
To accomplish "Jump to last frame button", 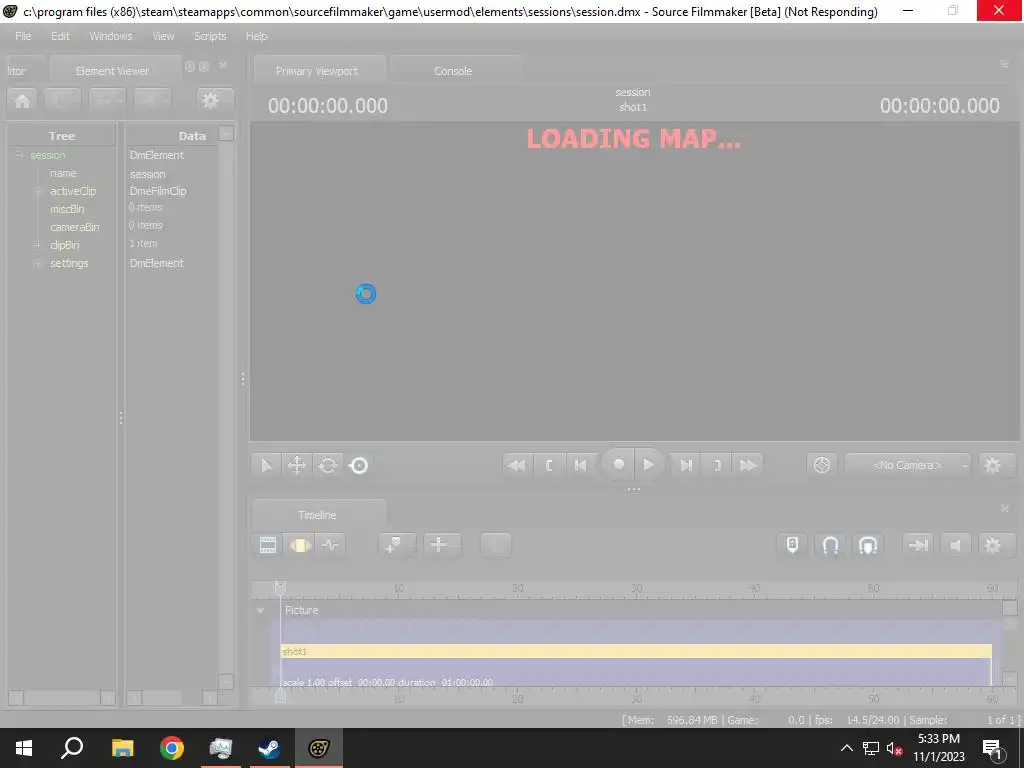I will coord(748,465).
